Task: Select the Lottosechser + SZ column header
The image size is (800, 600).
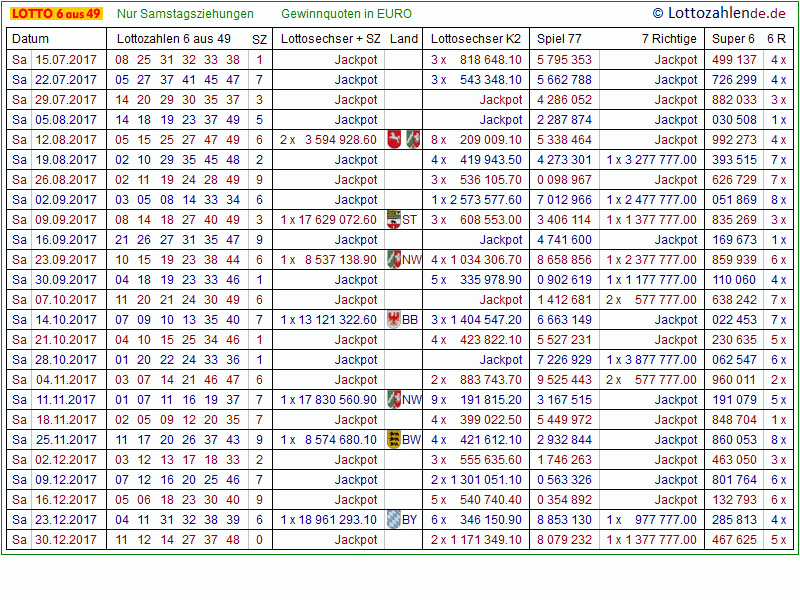Action: click(331, 39)
